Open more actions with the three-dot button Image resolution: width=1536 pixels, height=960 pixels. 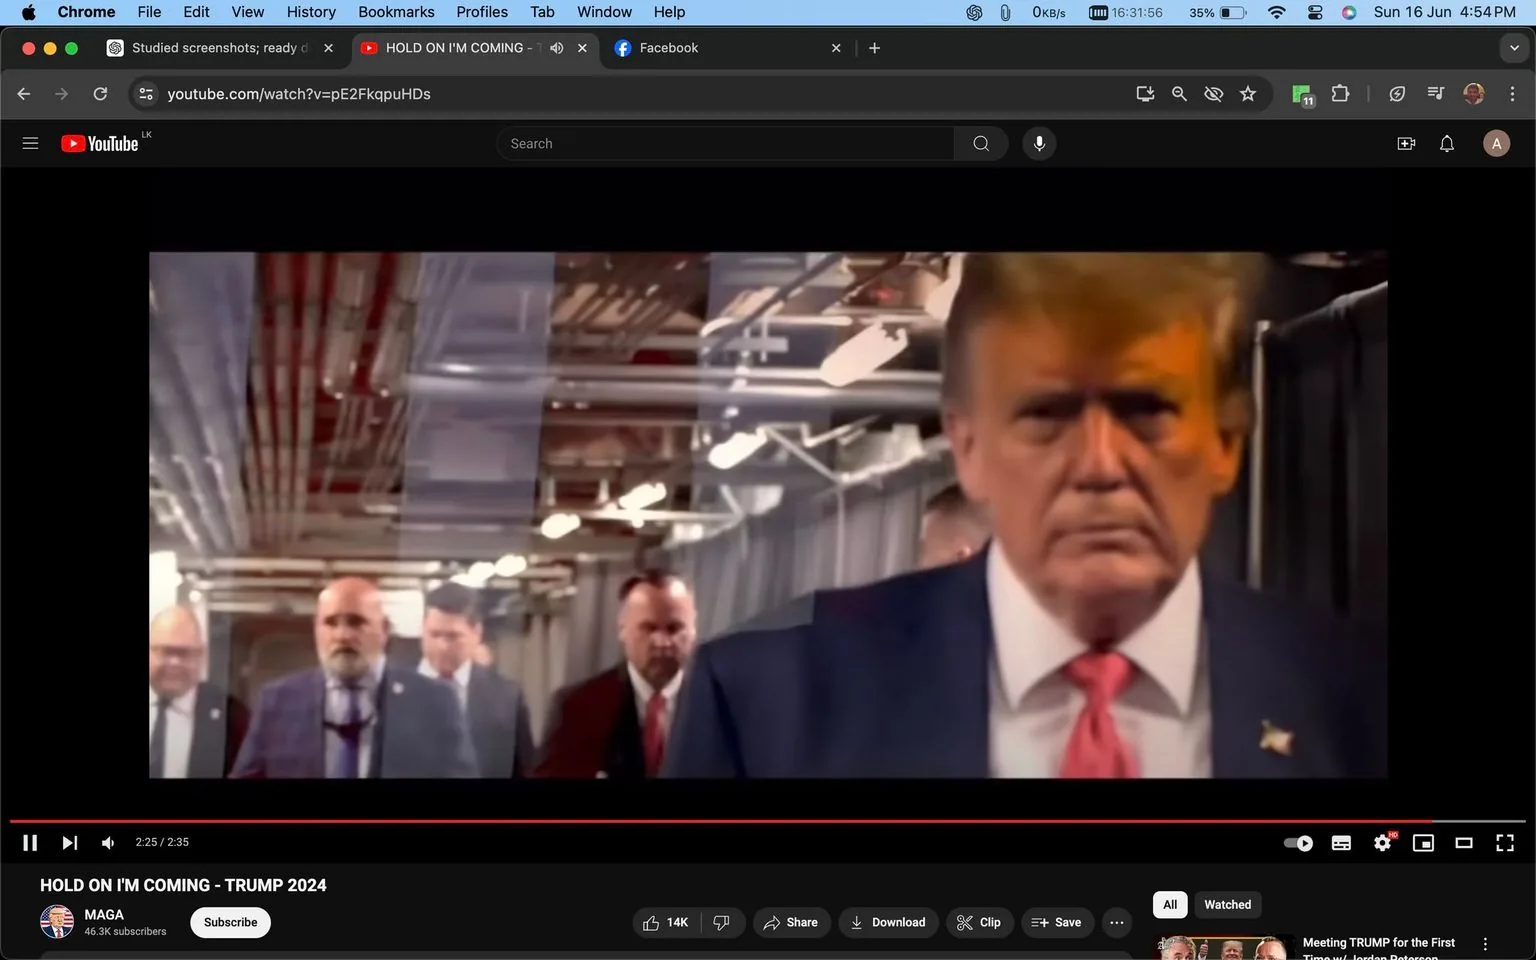1116,922
